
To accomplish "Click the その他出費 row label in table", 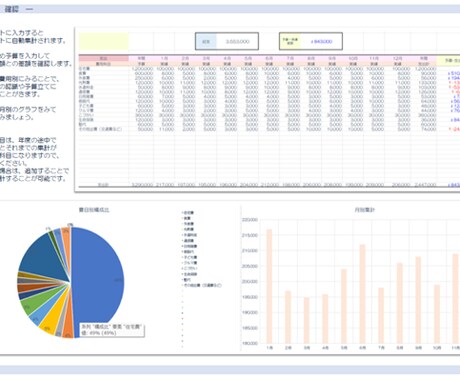I will pyautogui.click(x=100, y=129).
